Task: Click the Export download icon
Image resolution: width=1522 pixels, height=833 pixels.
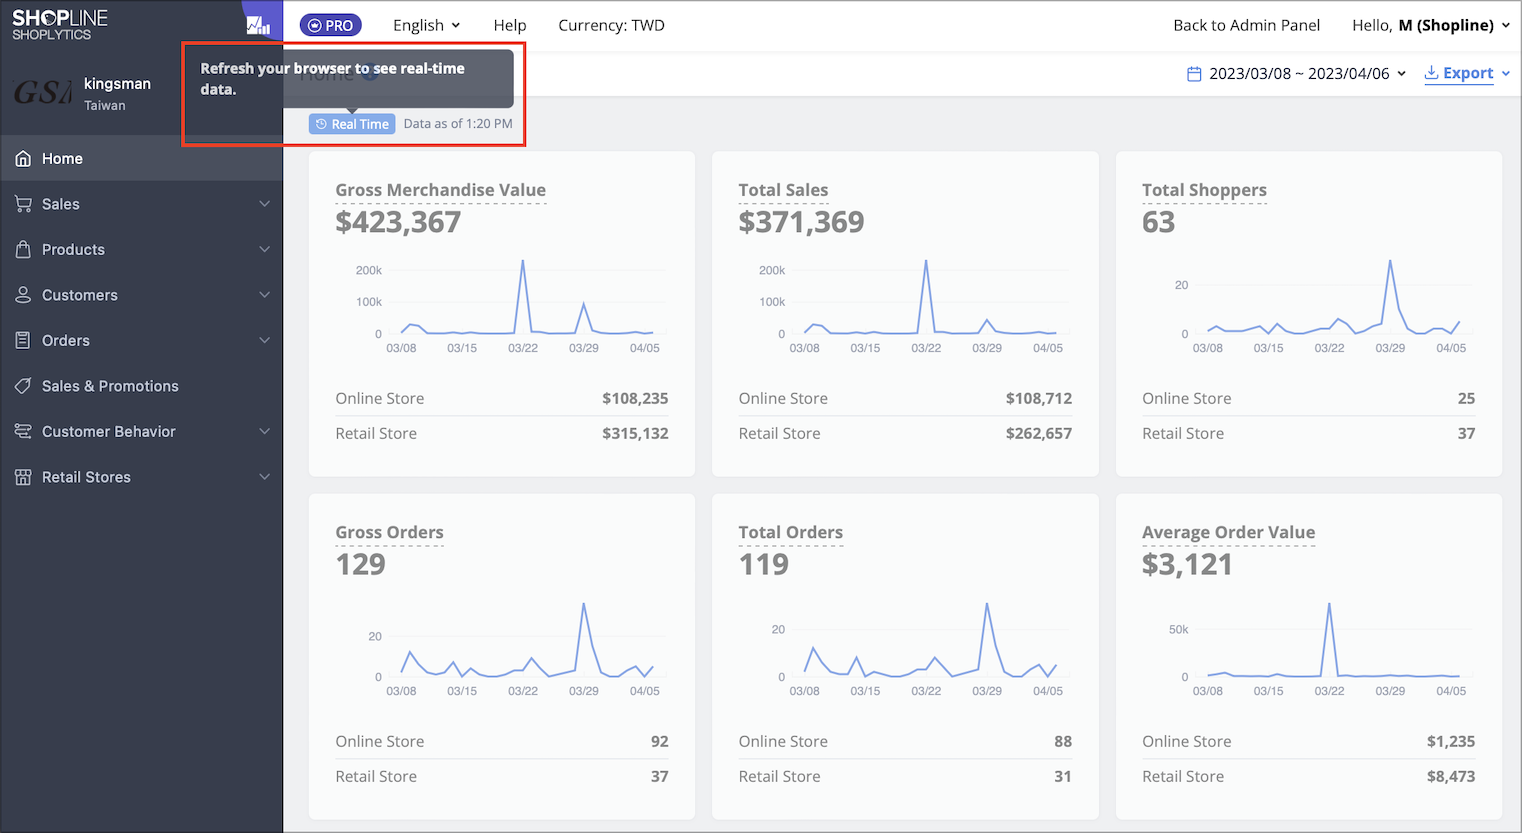Action: pyautogui.click(x=1431, y=73)
